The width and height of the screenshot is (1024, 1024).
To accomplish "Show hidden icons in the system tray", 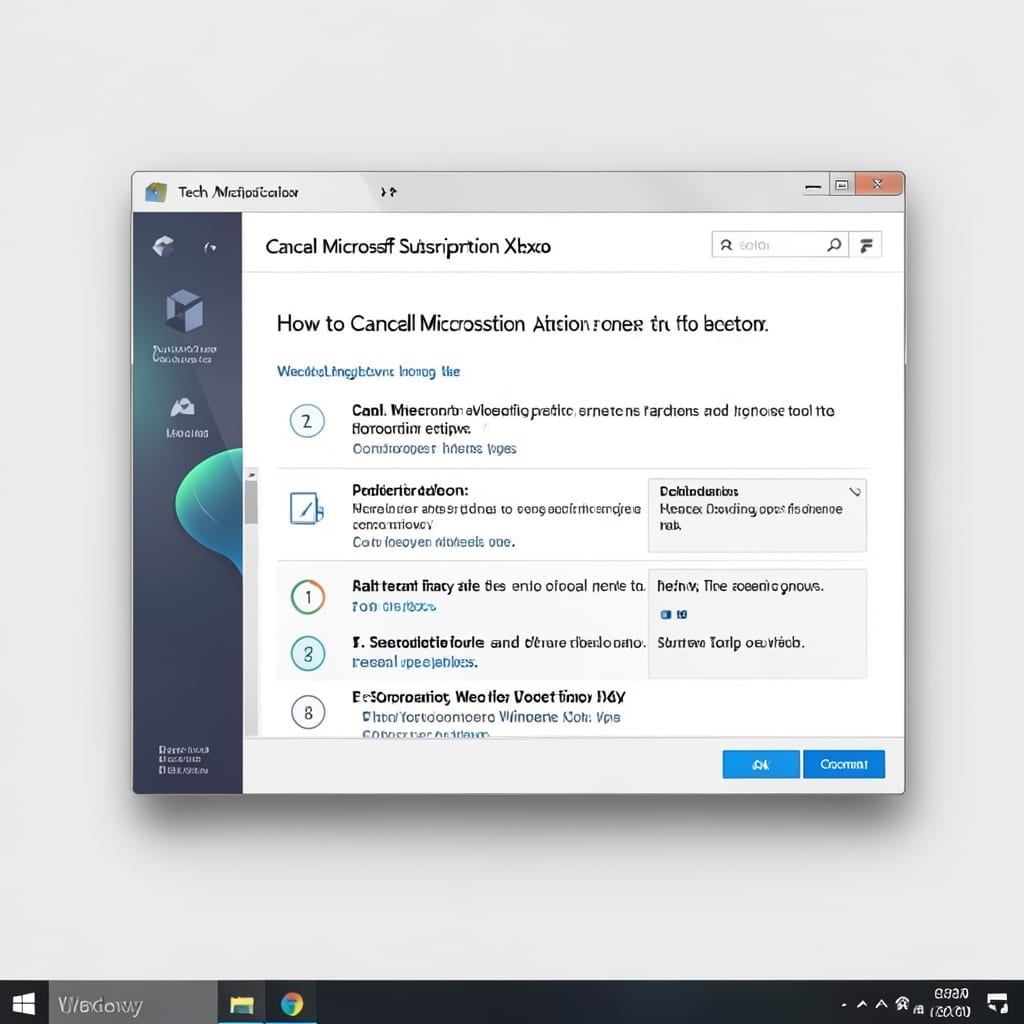I will click(862, 1004).
